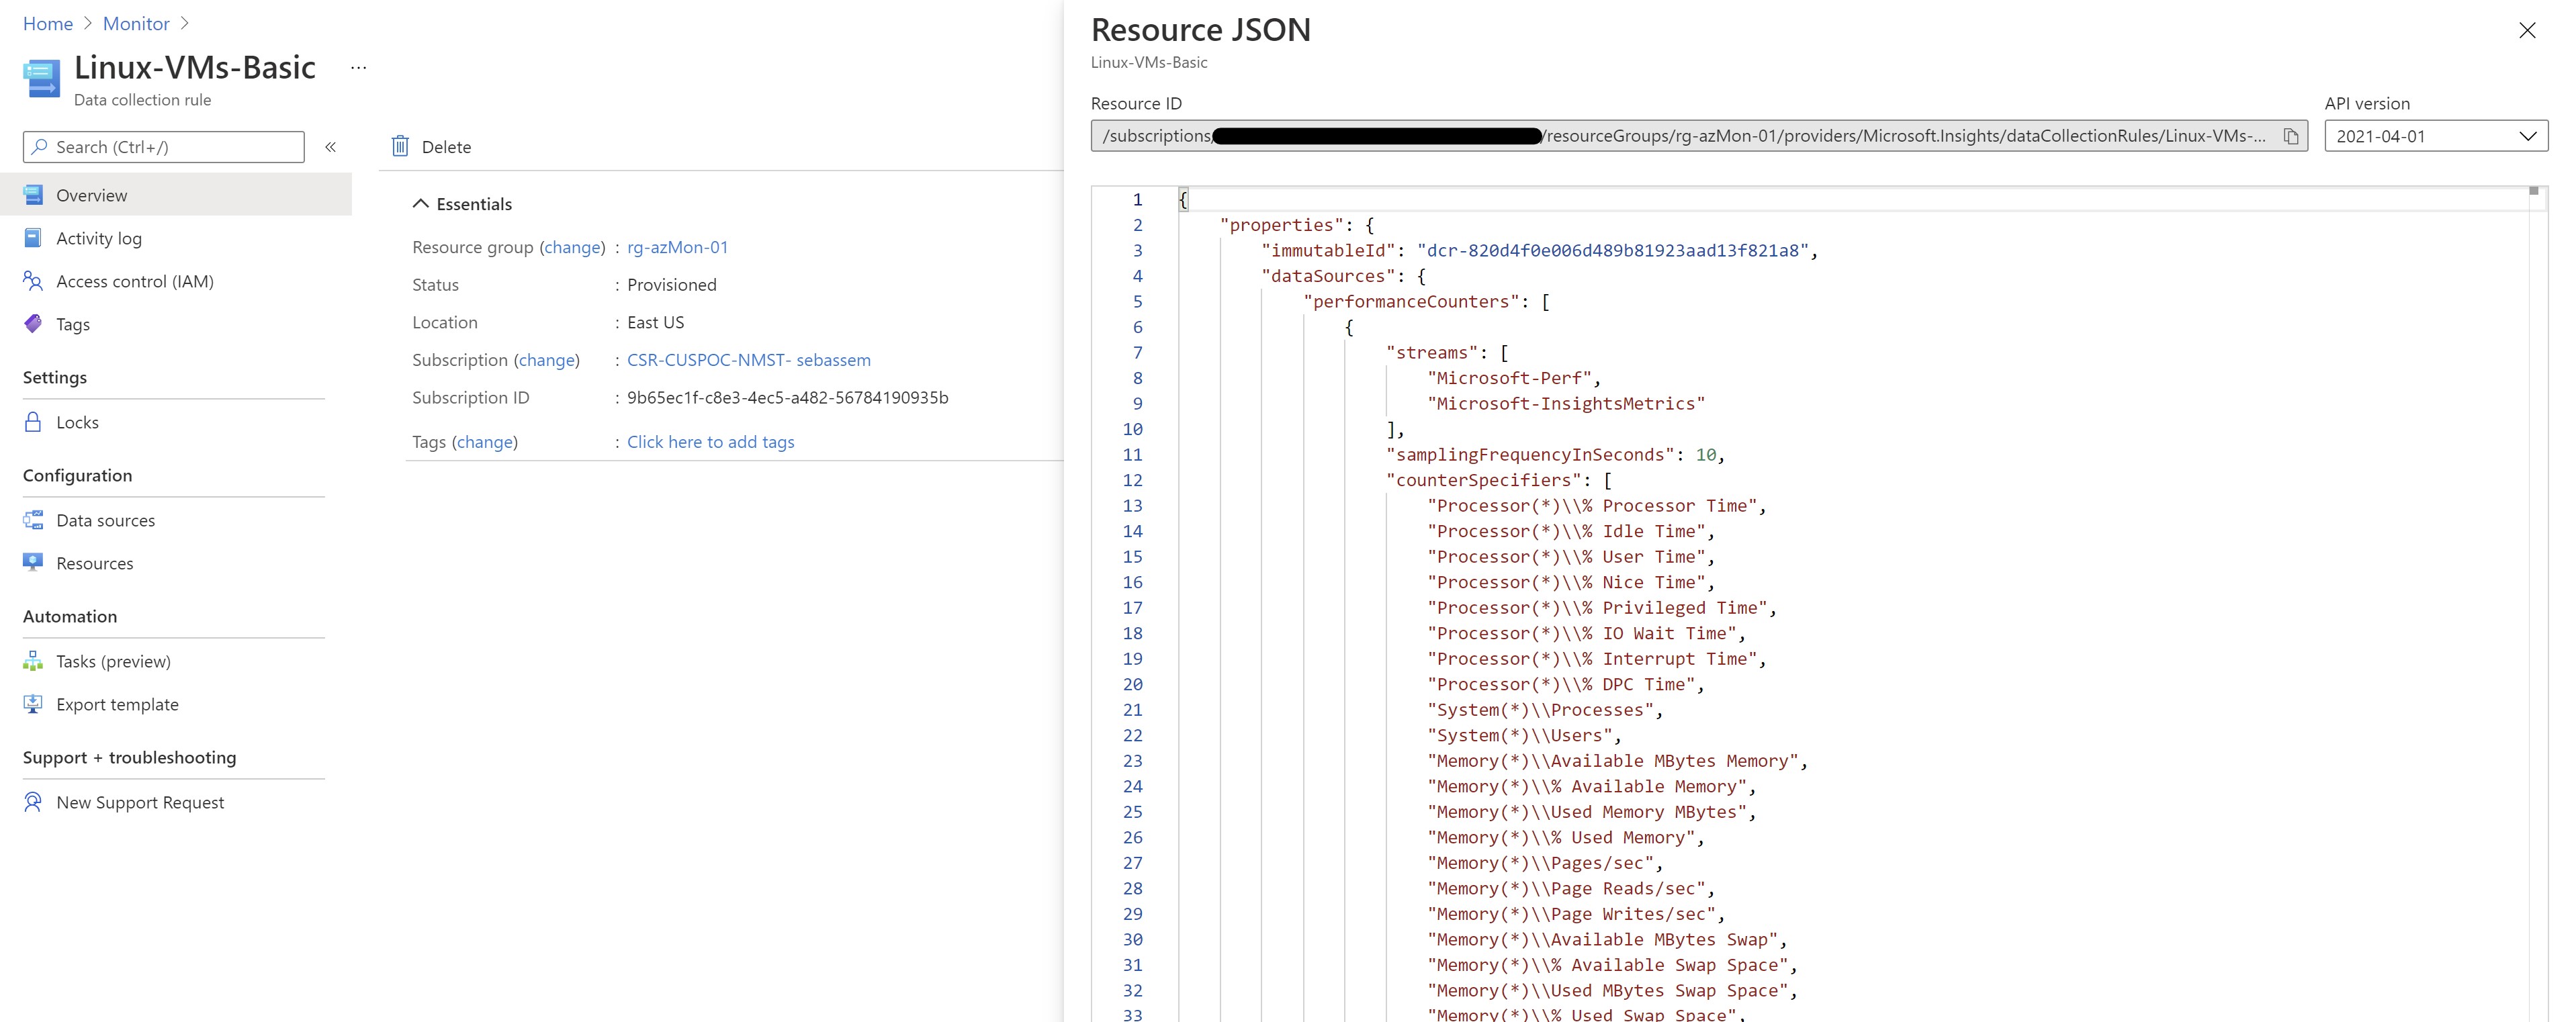Viewport: 2576px width, 1022px height.
Task: Close the Resource JSON panel
Action: click(x=2527, y=31)
